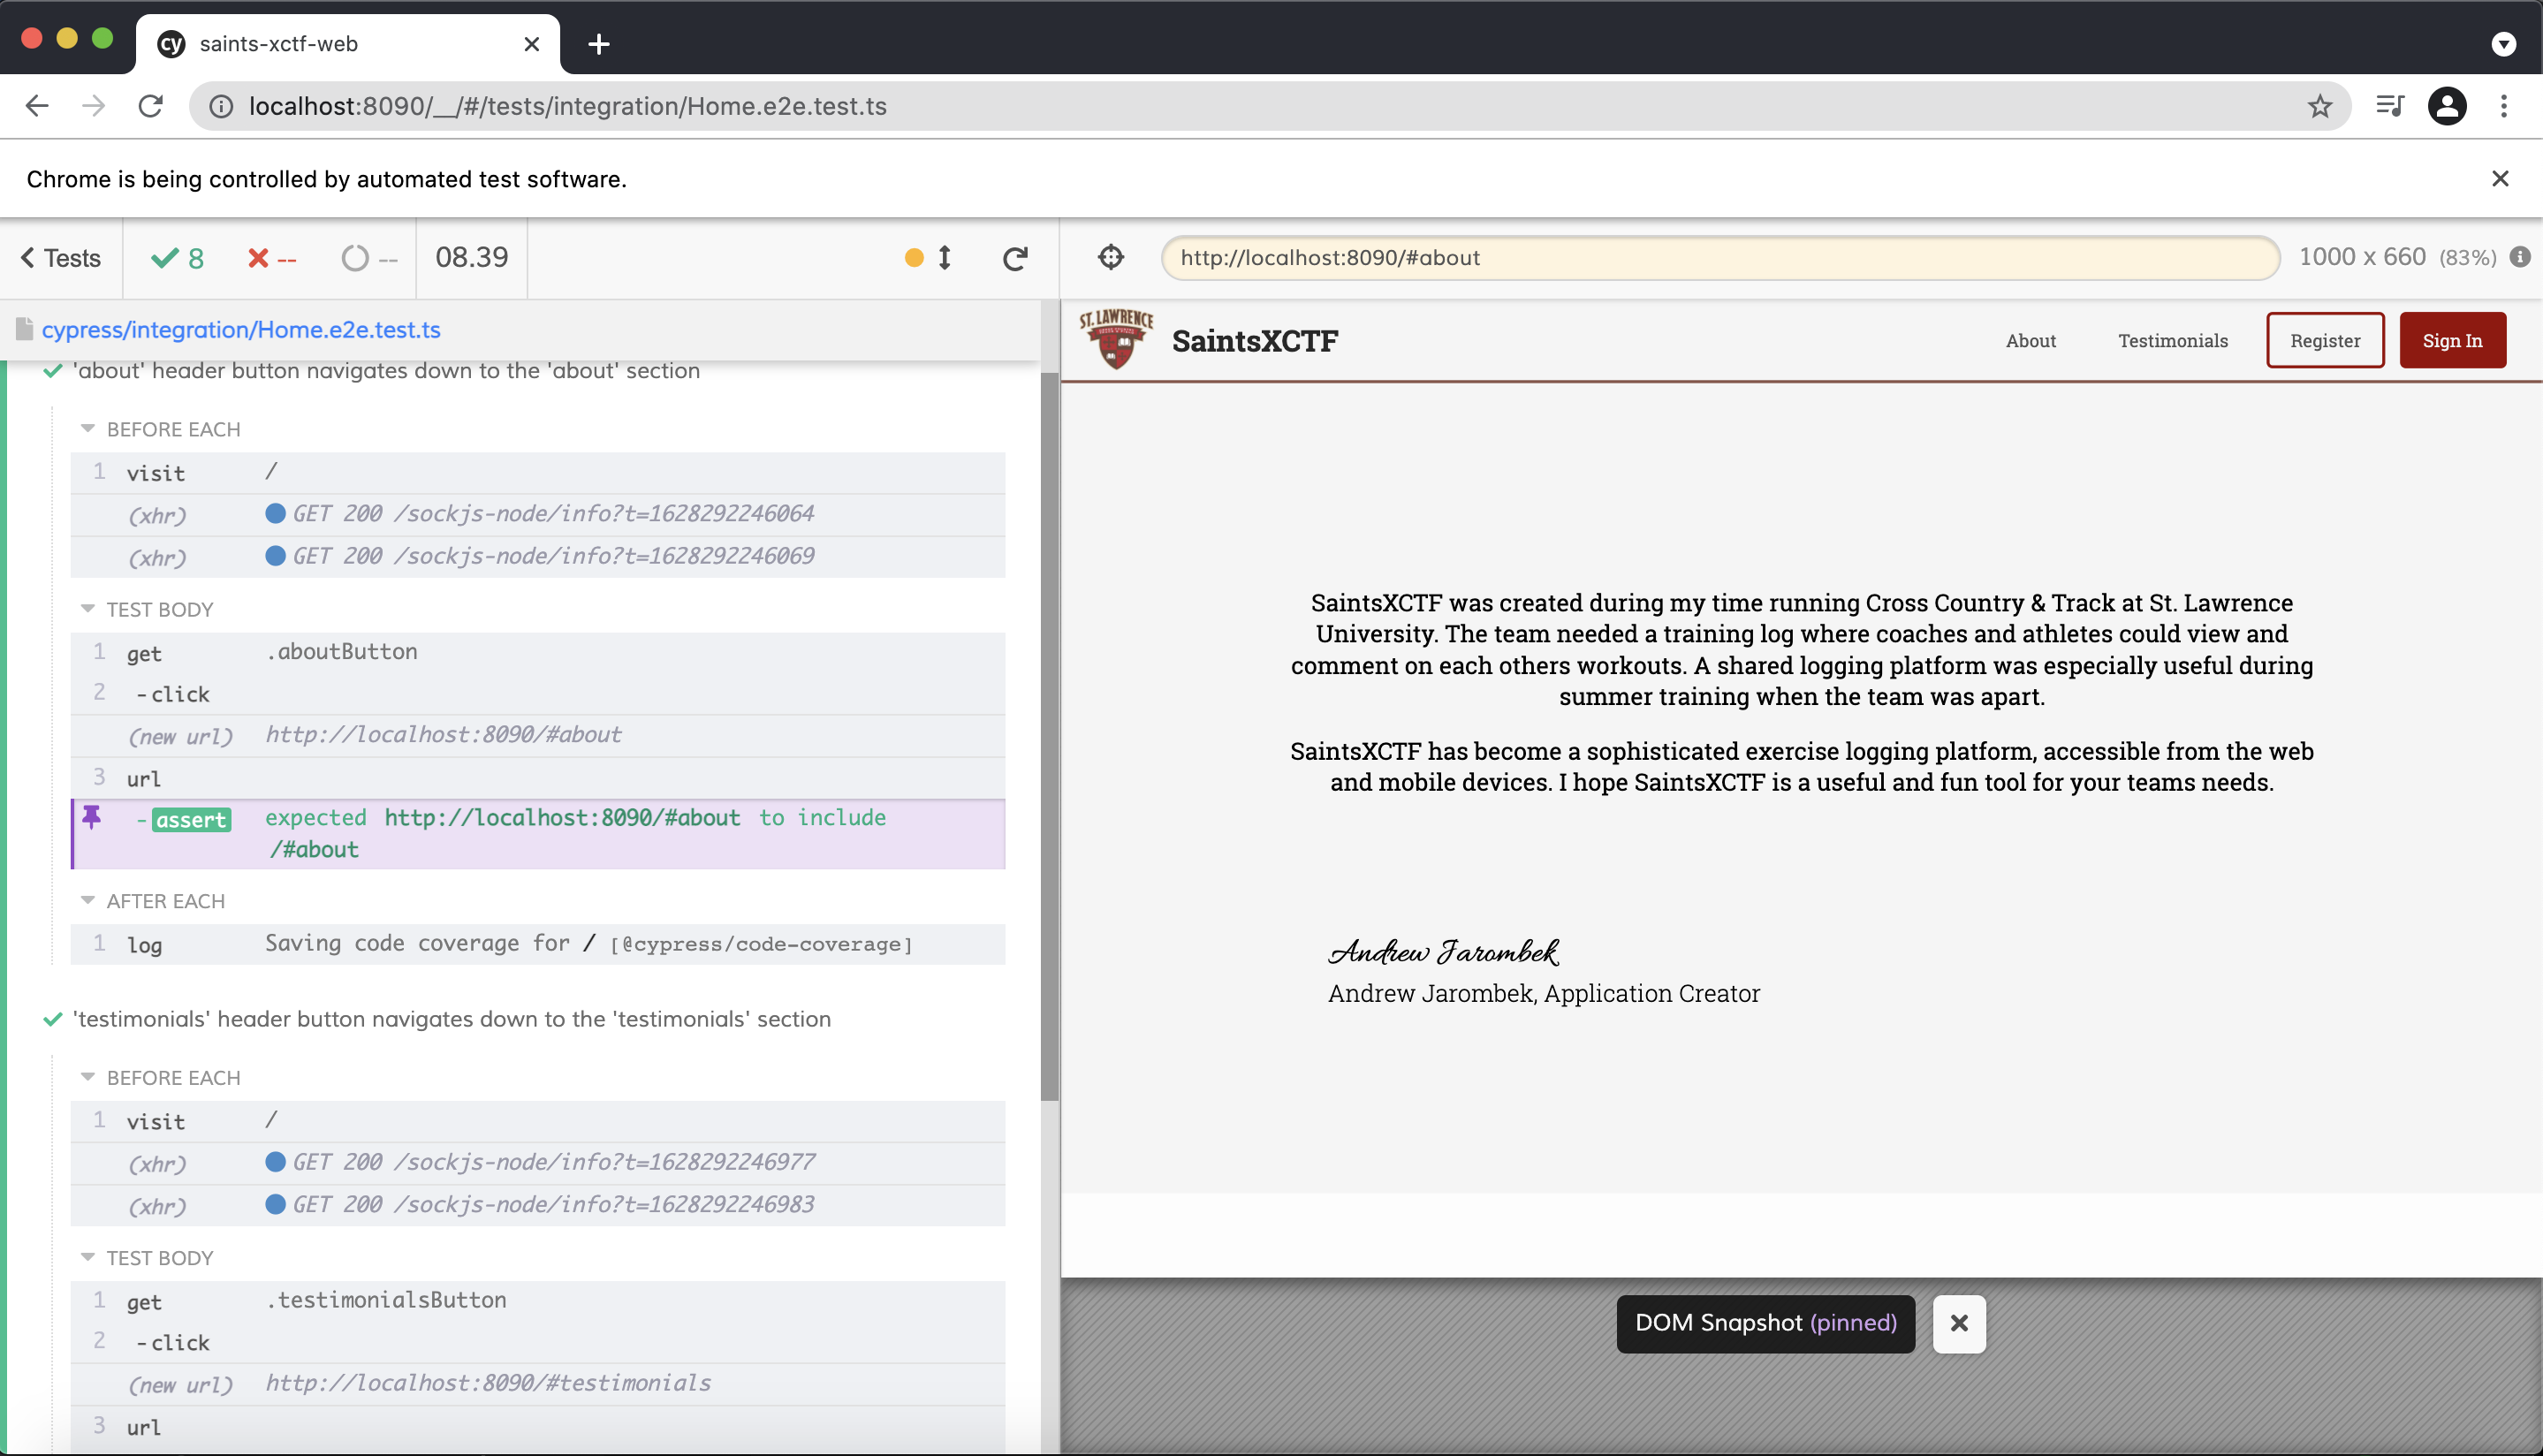The width and height of the screenshot is (2543, 1456).
Task: Open the media control icon in Chrome toolbar
Action: [x=2390, y=106]
